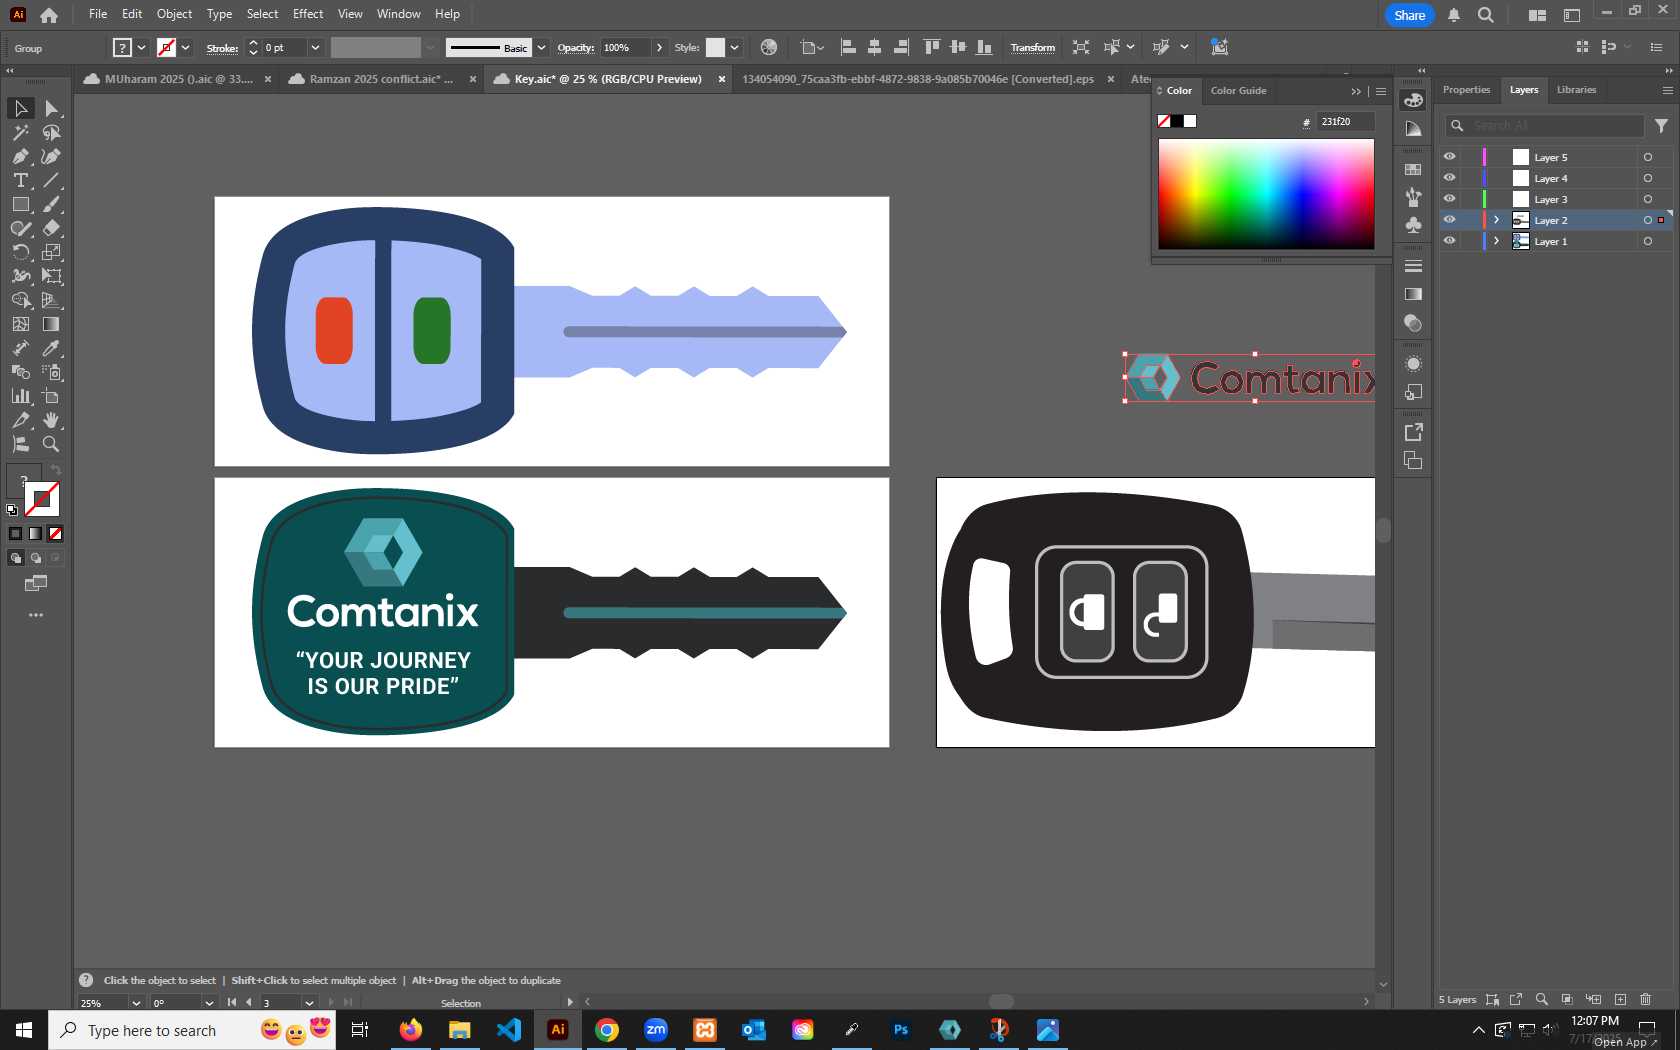Open the Symbols panel icon
The height and width of the screenshot is (1050, 1680).
click(x=1413, y=225)
